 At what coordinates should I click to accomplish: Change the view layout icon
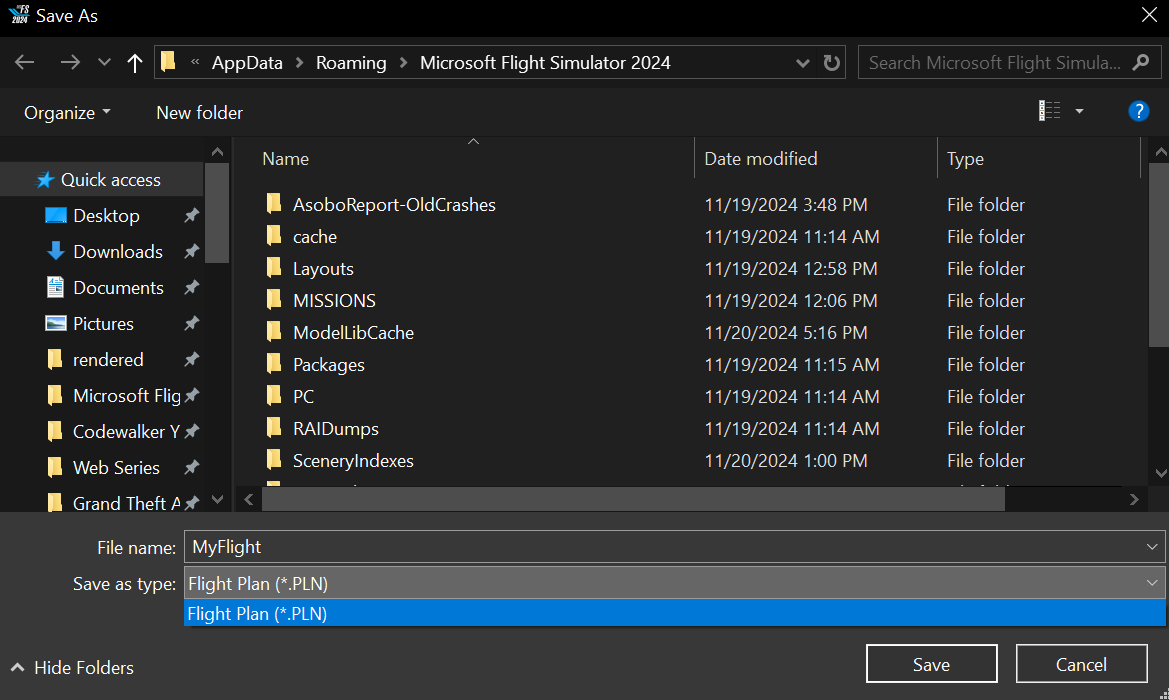click(x=1050, y=111)
